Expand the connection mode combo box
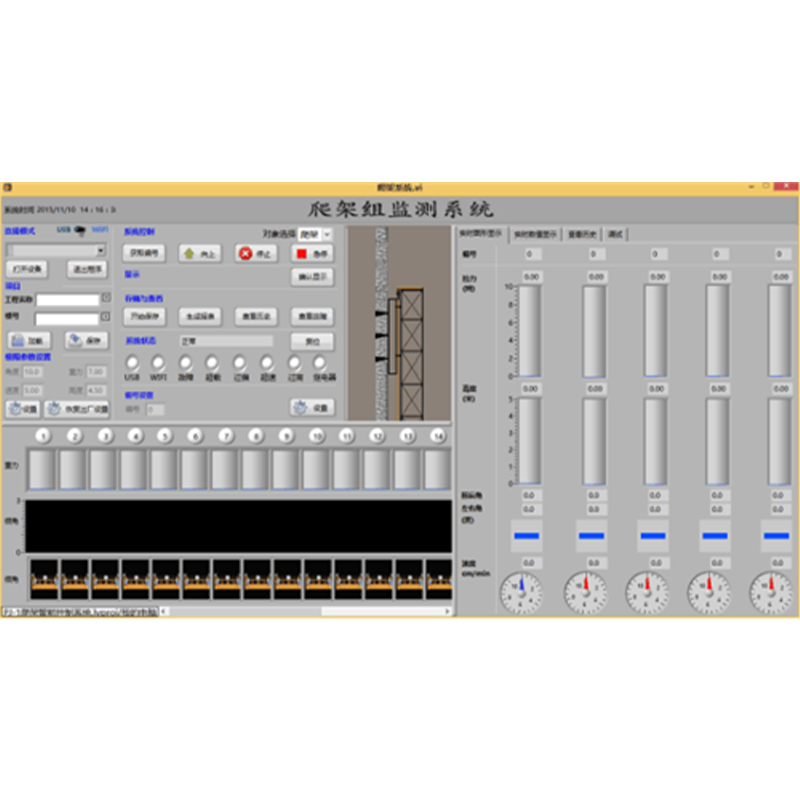 click(100, 250)
